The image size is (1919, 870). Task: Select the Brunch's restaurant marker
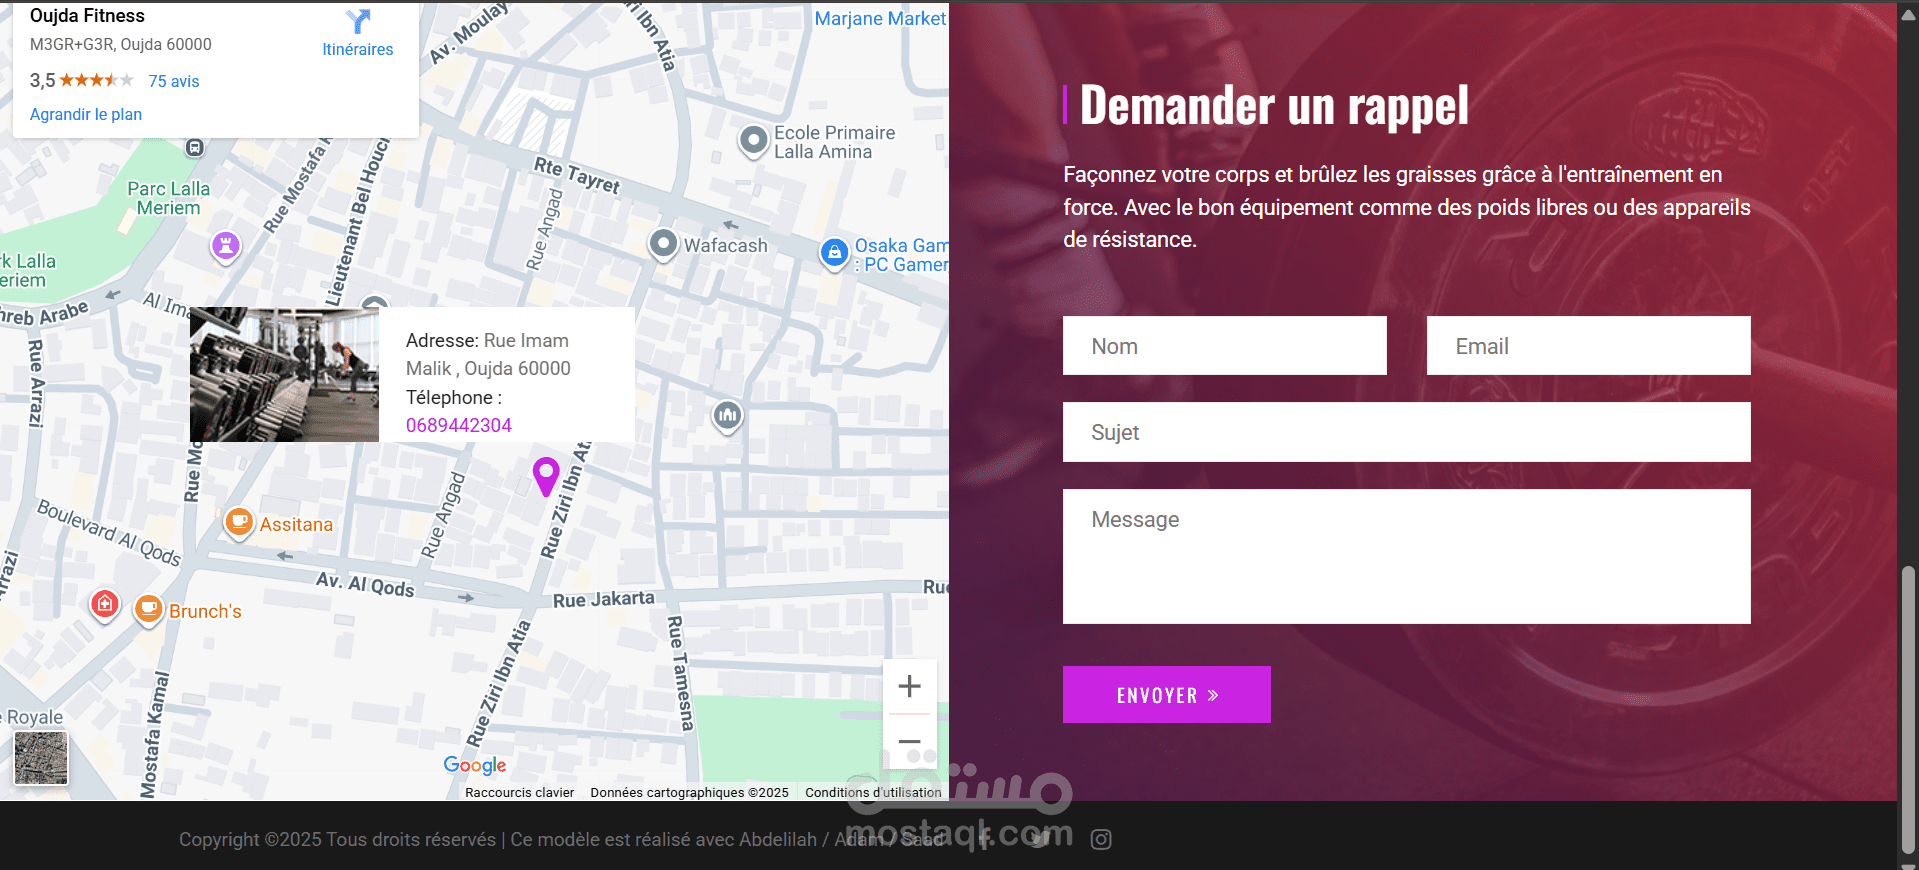tap(148, 609)
